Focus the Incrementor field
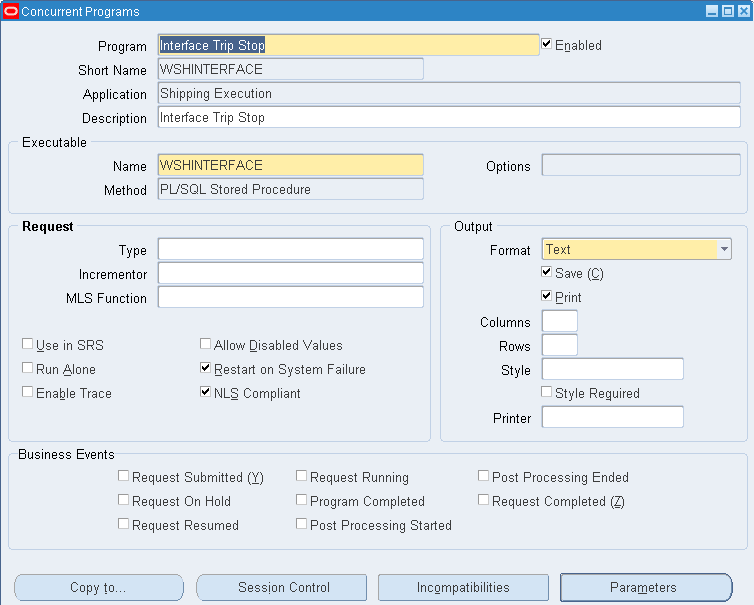 coord(290,273)
